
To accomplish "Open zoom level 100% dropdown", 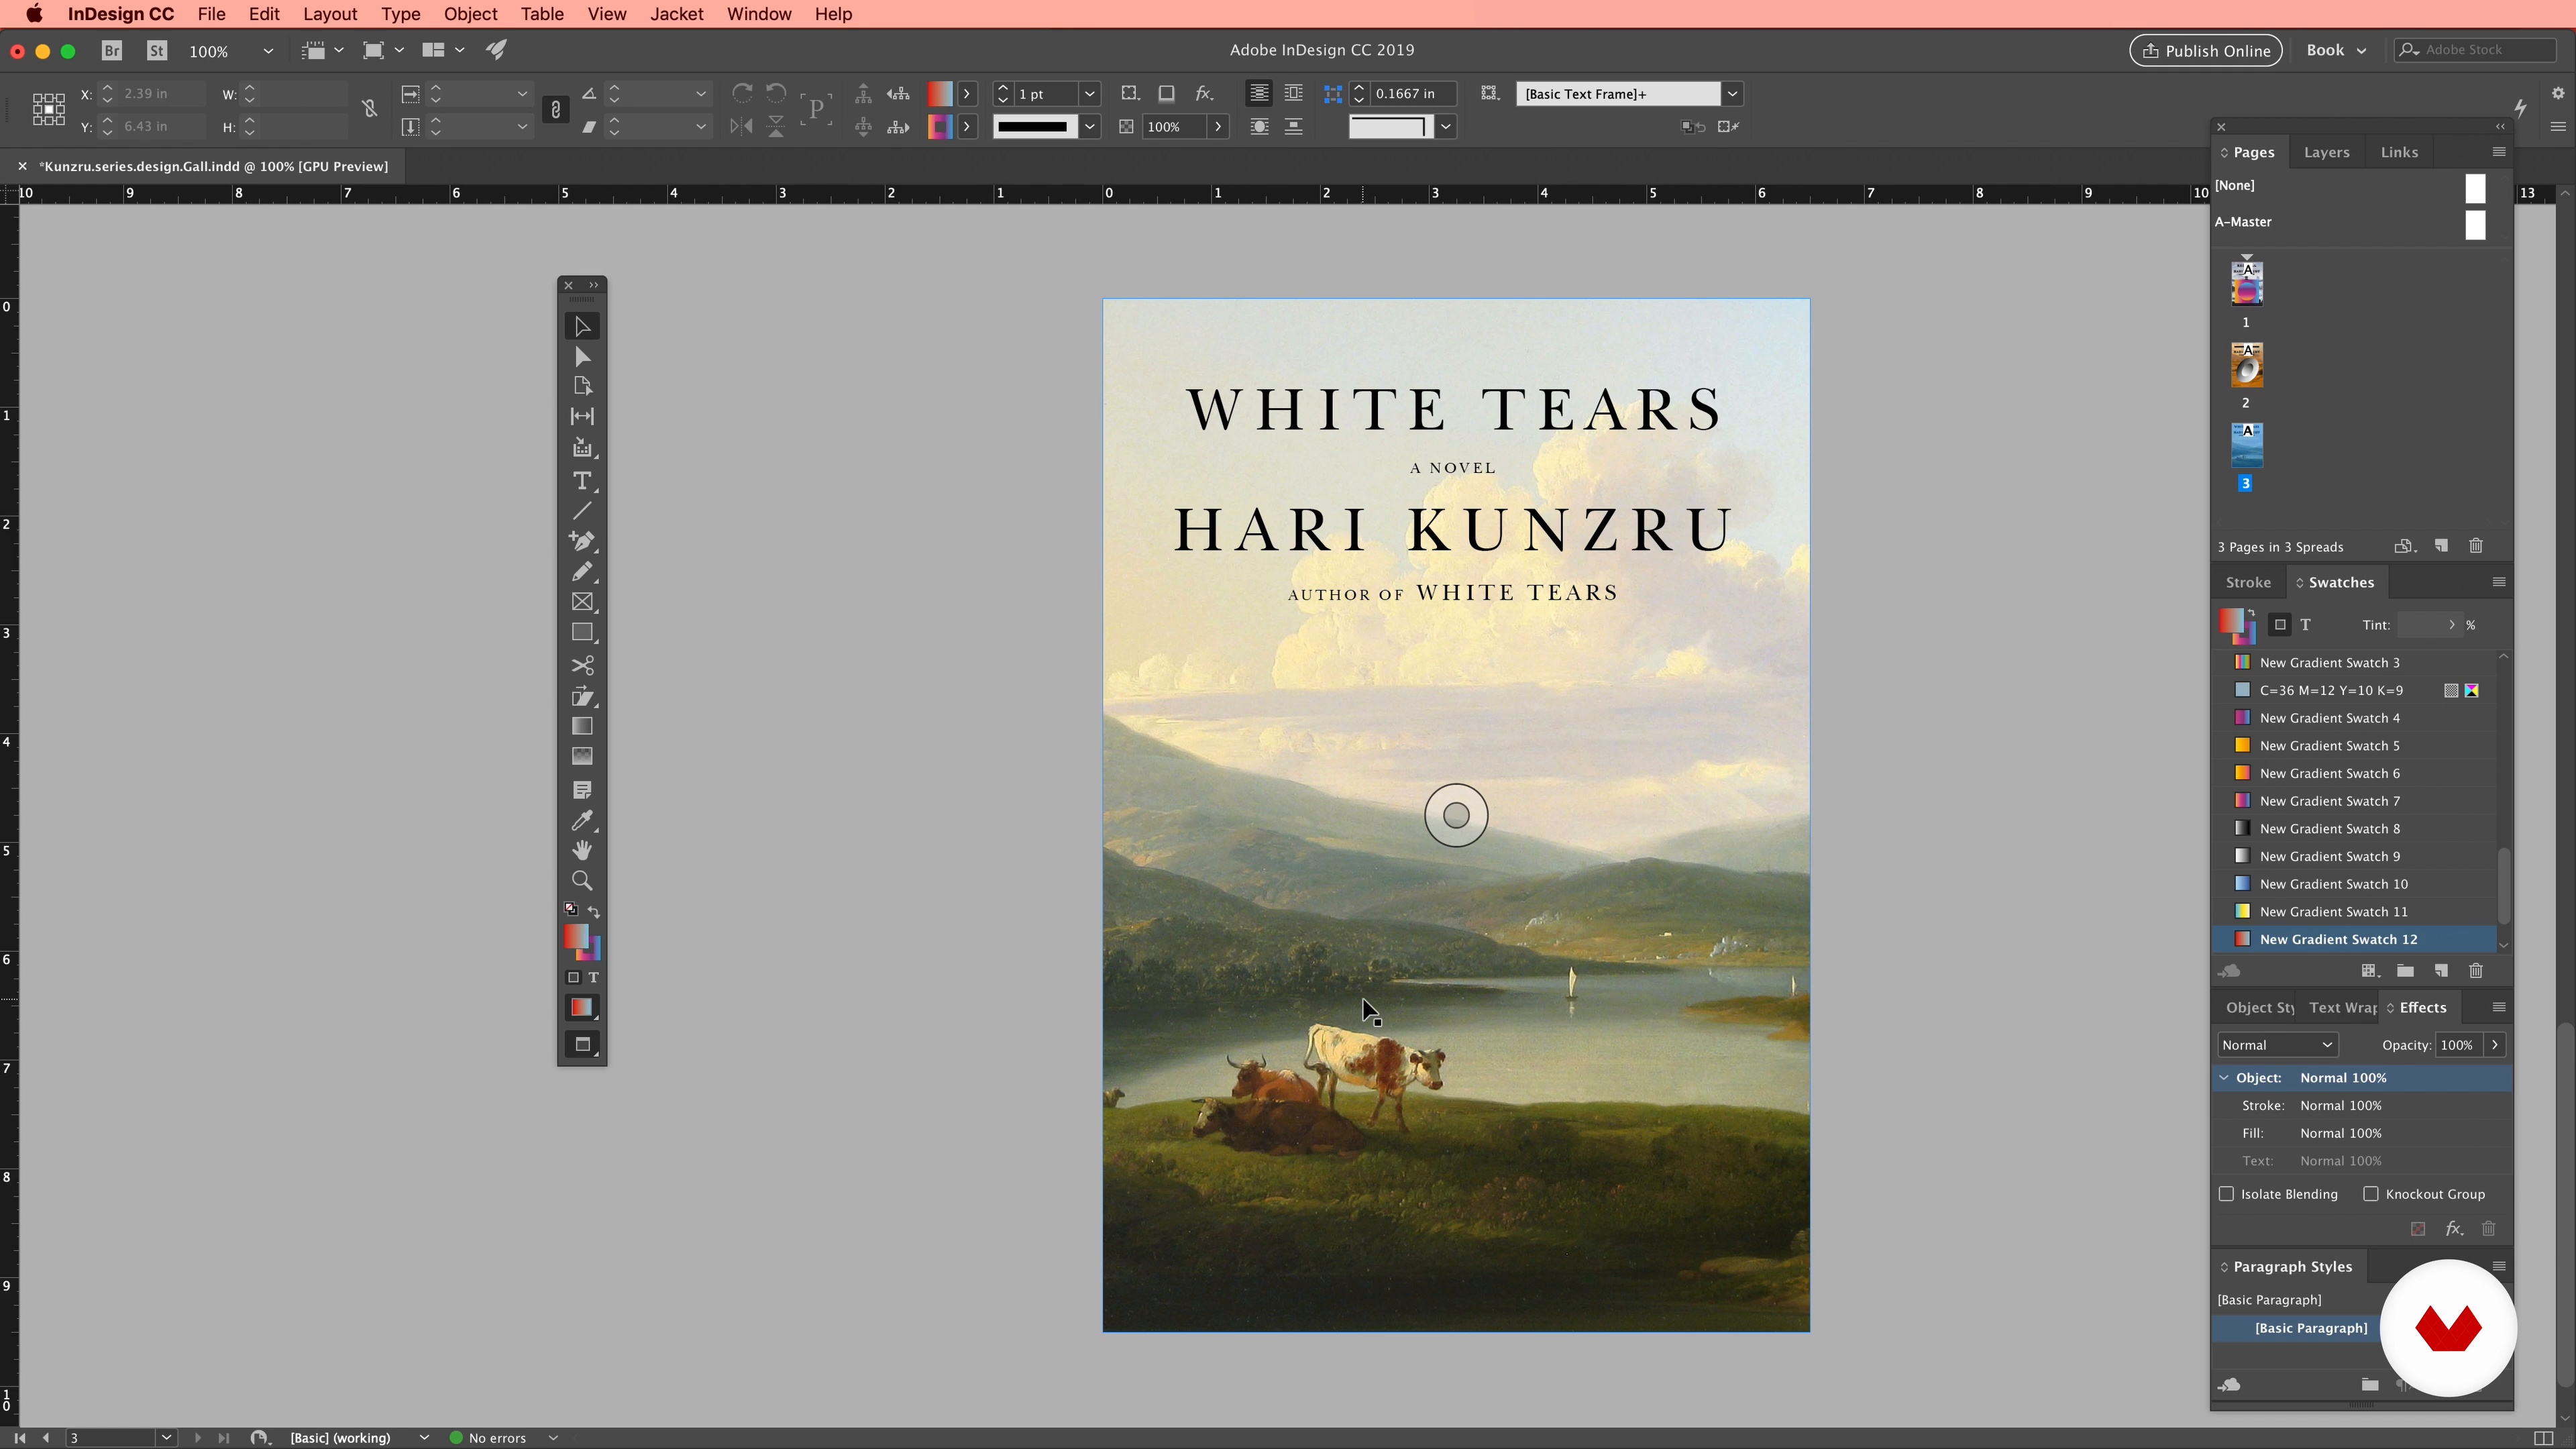I will click(268, 51).
